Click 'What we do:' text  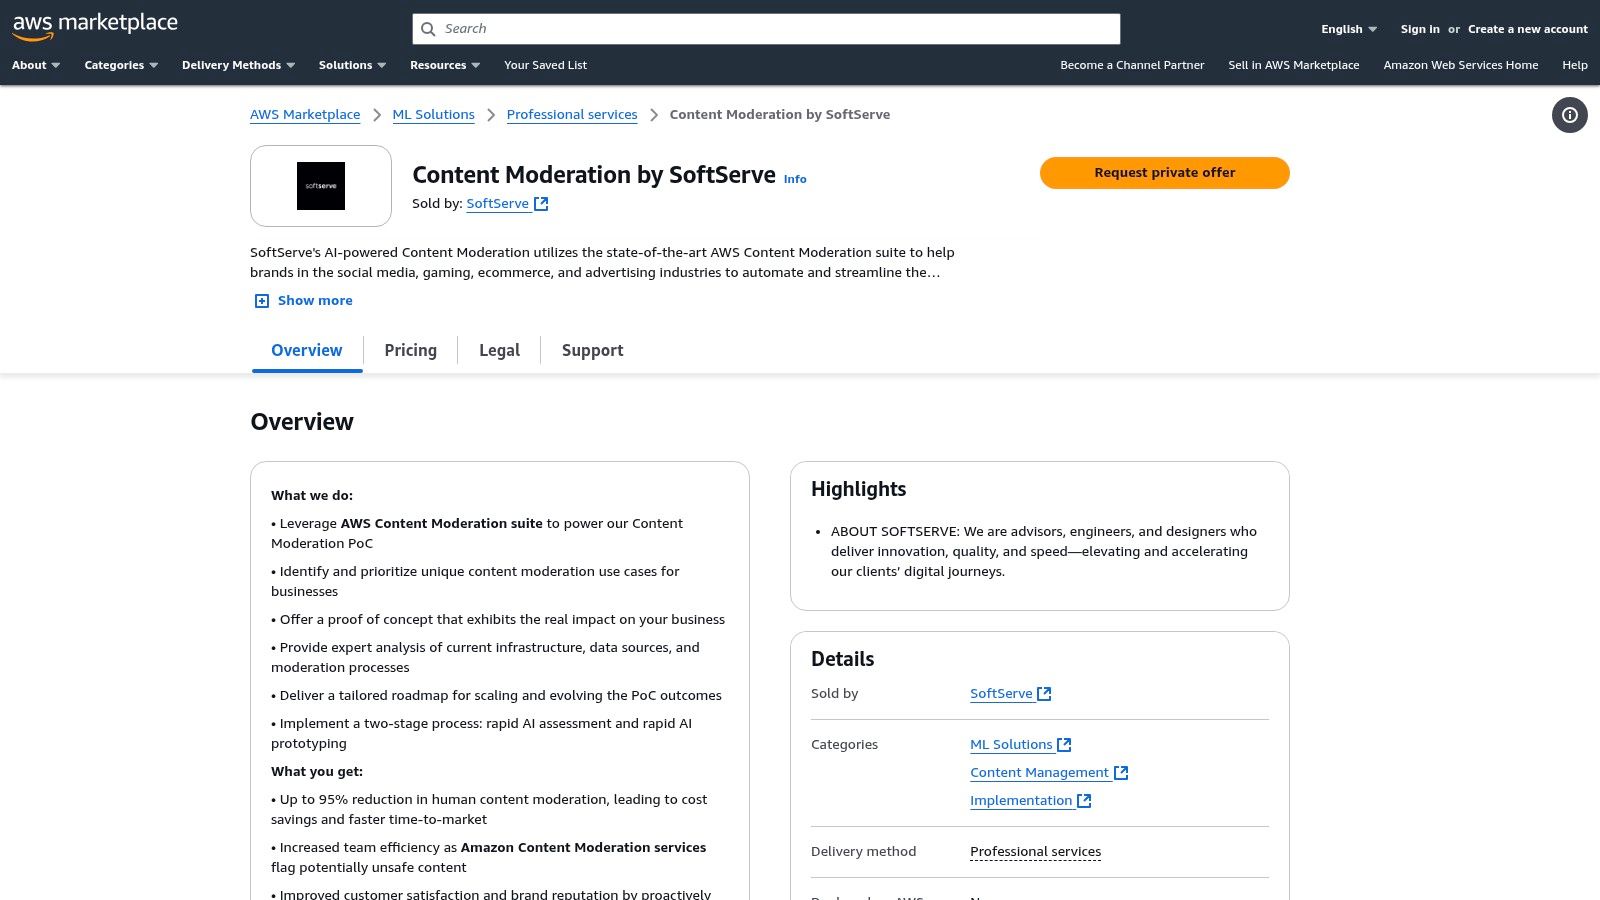point(312,496)
